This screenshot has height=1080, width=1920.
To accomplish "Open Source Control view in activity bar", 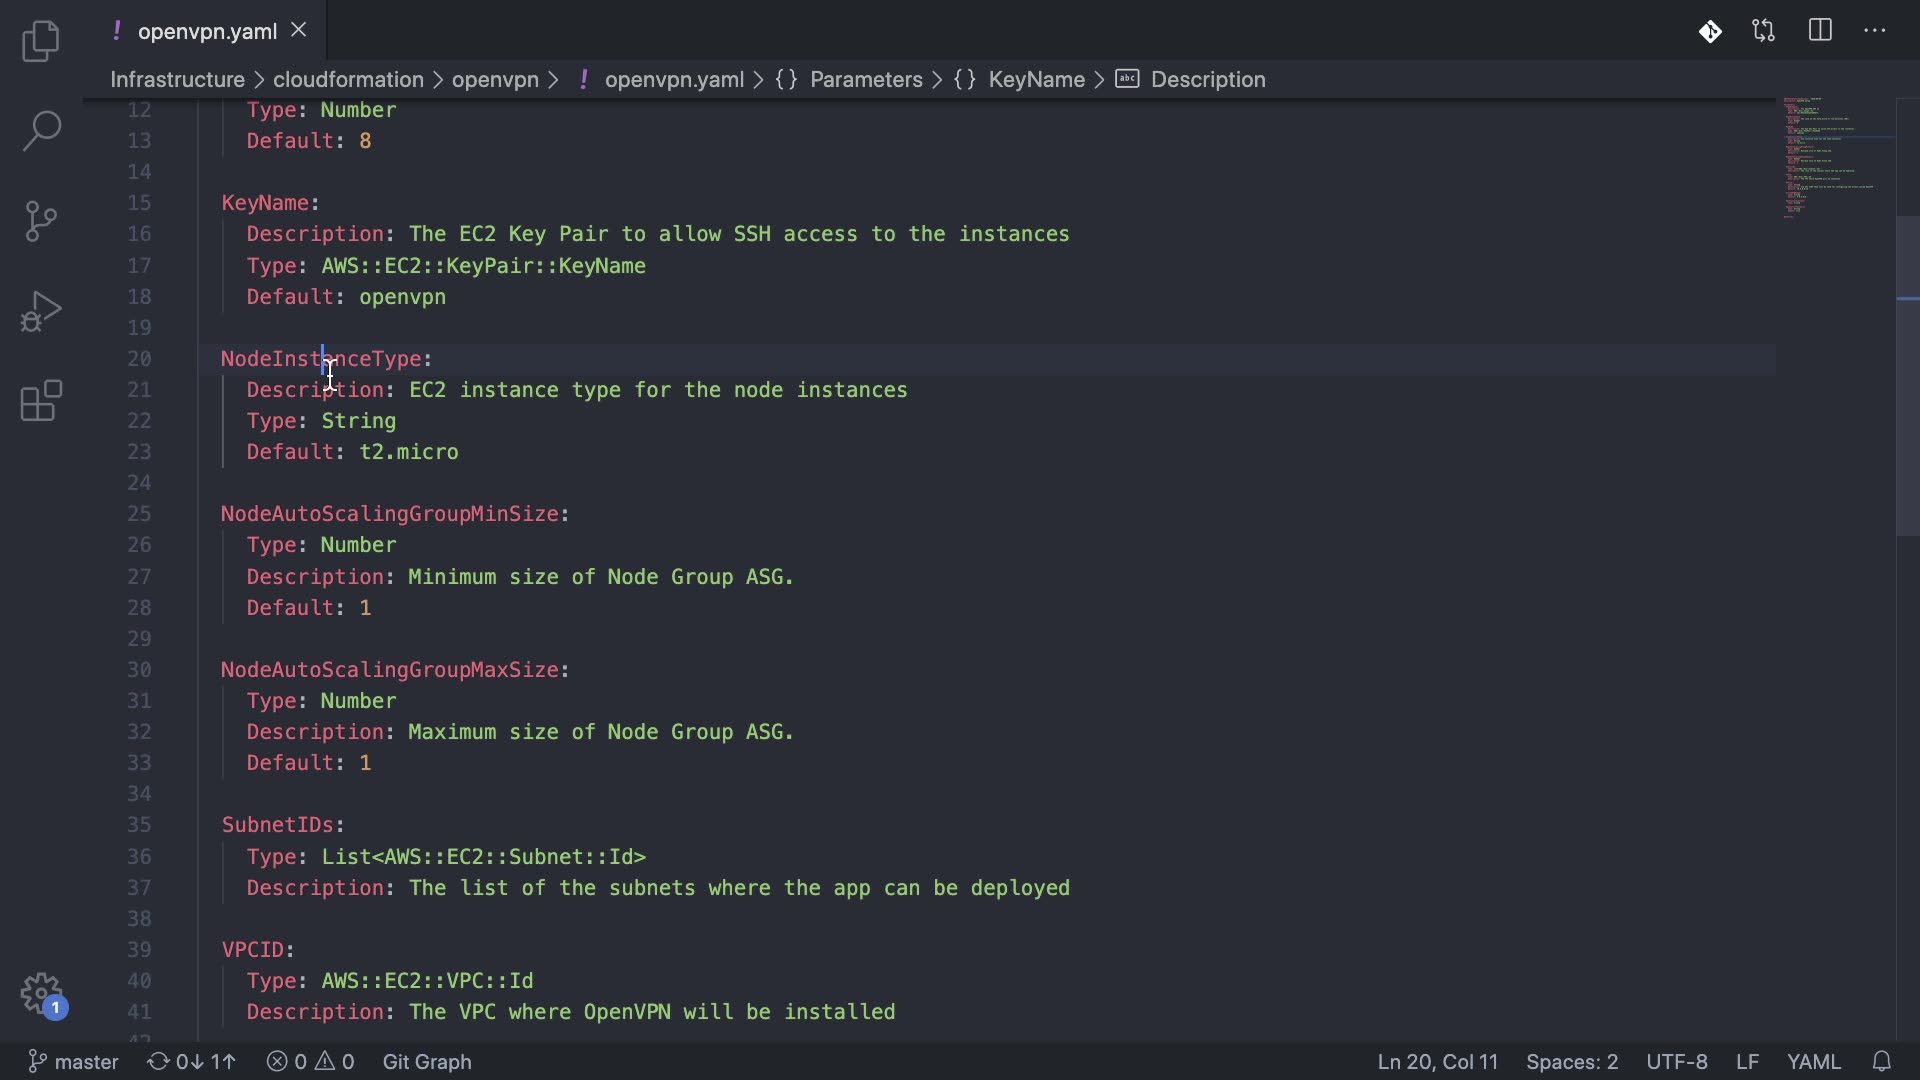I will click(41, 221).
